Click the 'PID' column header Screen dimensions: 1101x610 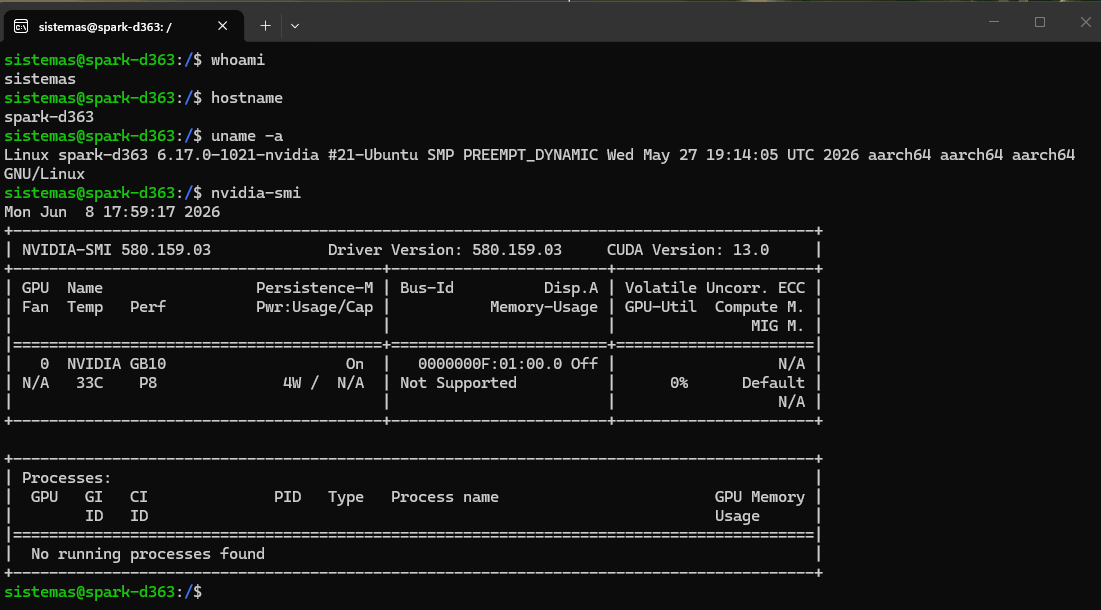[x=287, y=497]
